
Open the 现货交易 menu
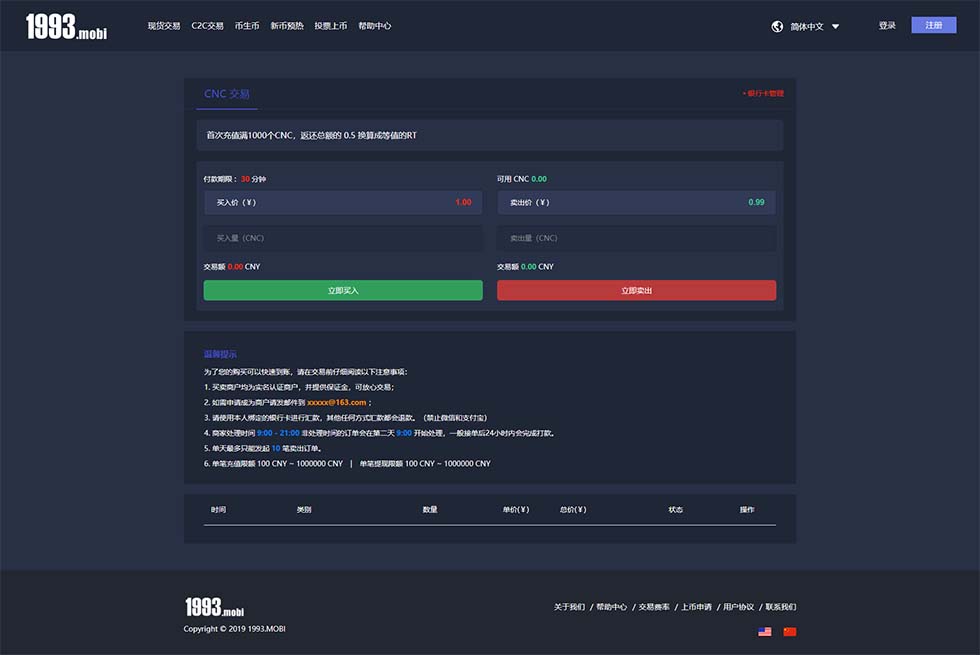[x=164, y=26]
